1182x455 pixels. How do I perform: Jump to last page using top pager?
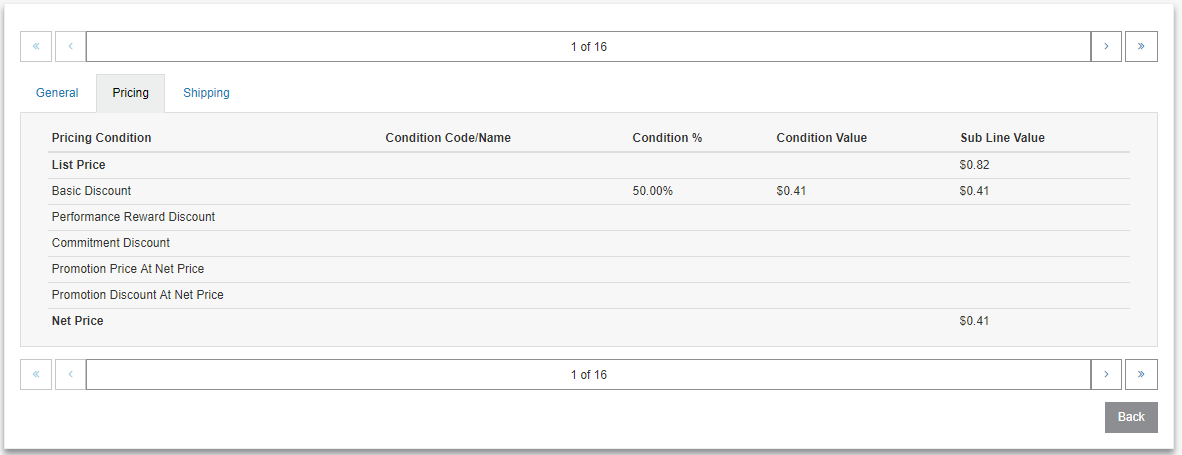click(x=1141, y=46)
